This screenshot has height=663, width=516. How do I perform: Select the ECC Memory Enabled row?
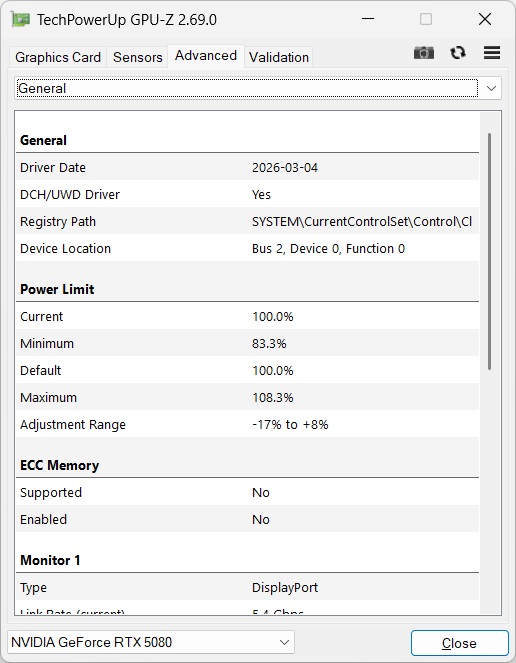[247, 520]
